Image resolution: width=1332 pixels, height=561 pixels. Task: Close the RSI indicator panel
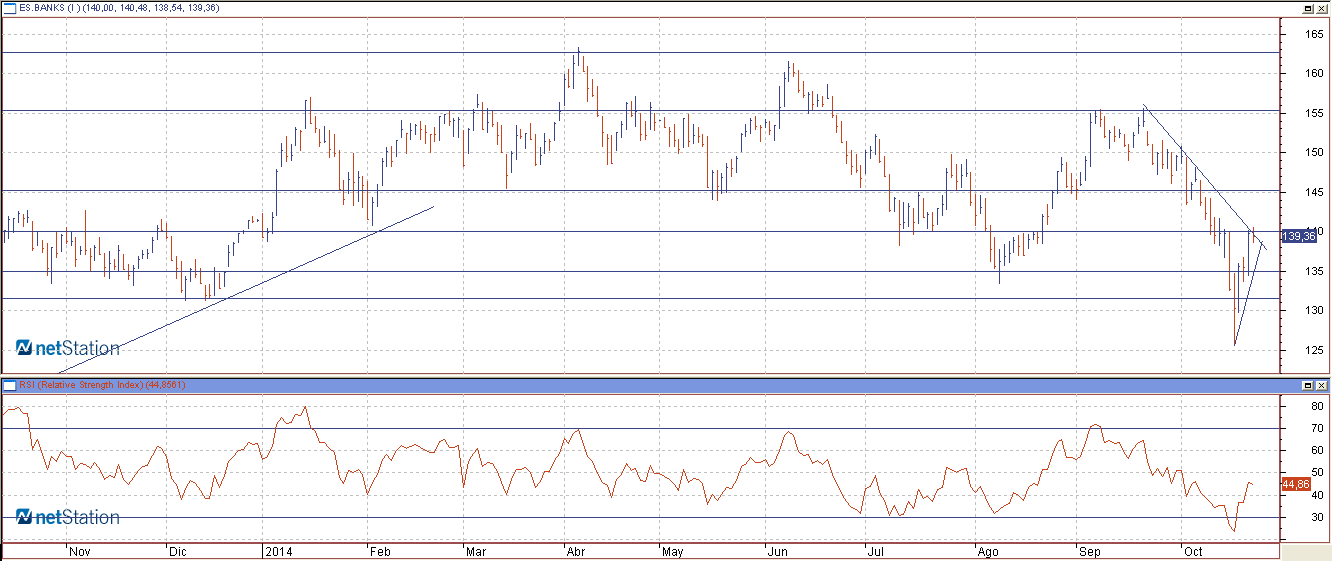pyautogui.click(x=1322, y=385)
